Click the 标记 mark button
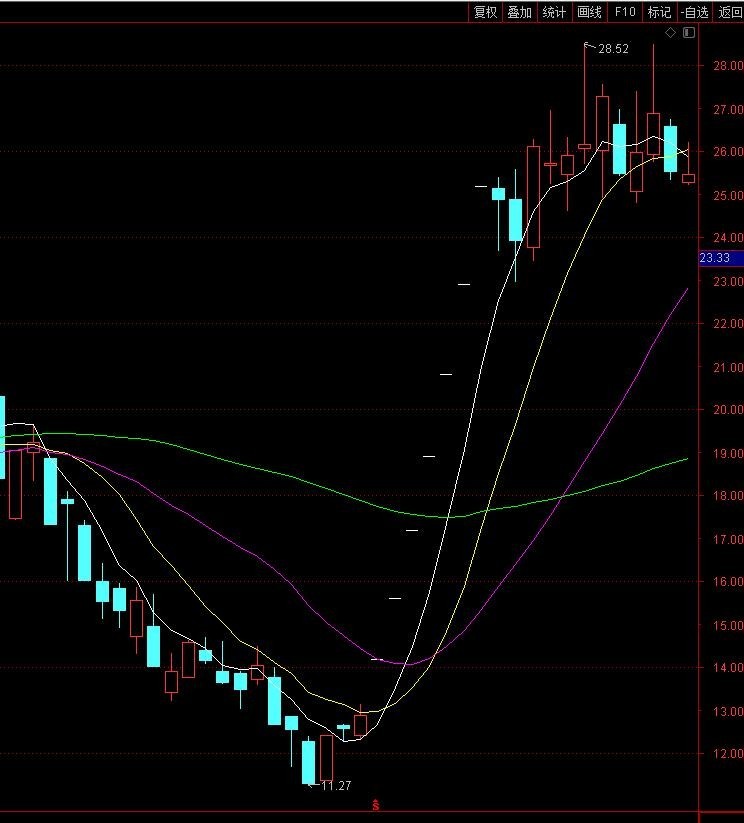The width and height of the screenshot is (744, 823). [x=659, y=12]
